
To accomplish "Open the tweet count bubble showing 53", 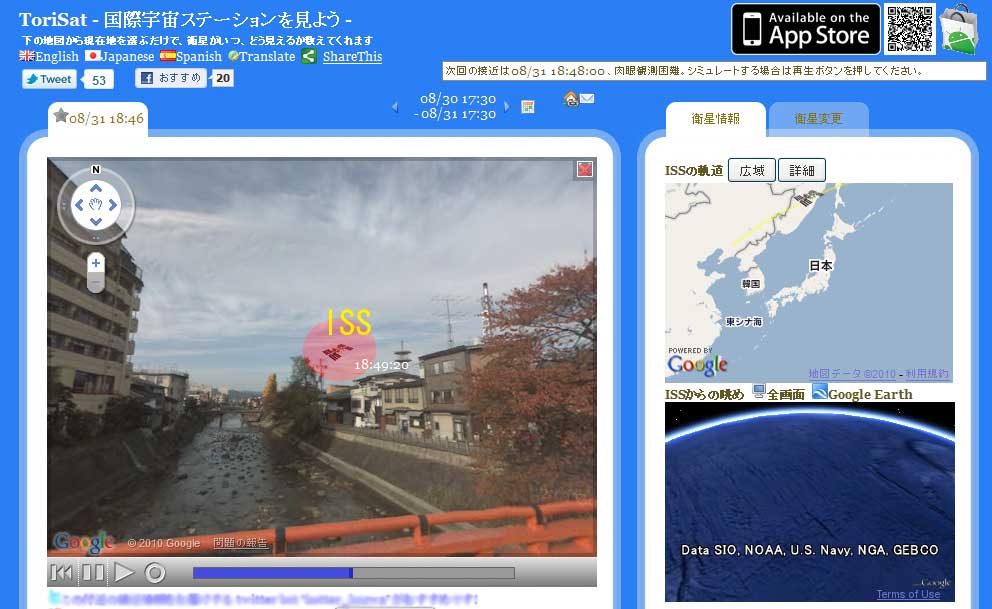I will click(99, 80).
